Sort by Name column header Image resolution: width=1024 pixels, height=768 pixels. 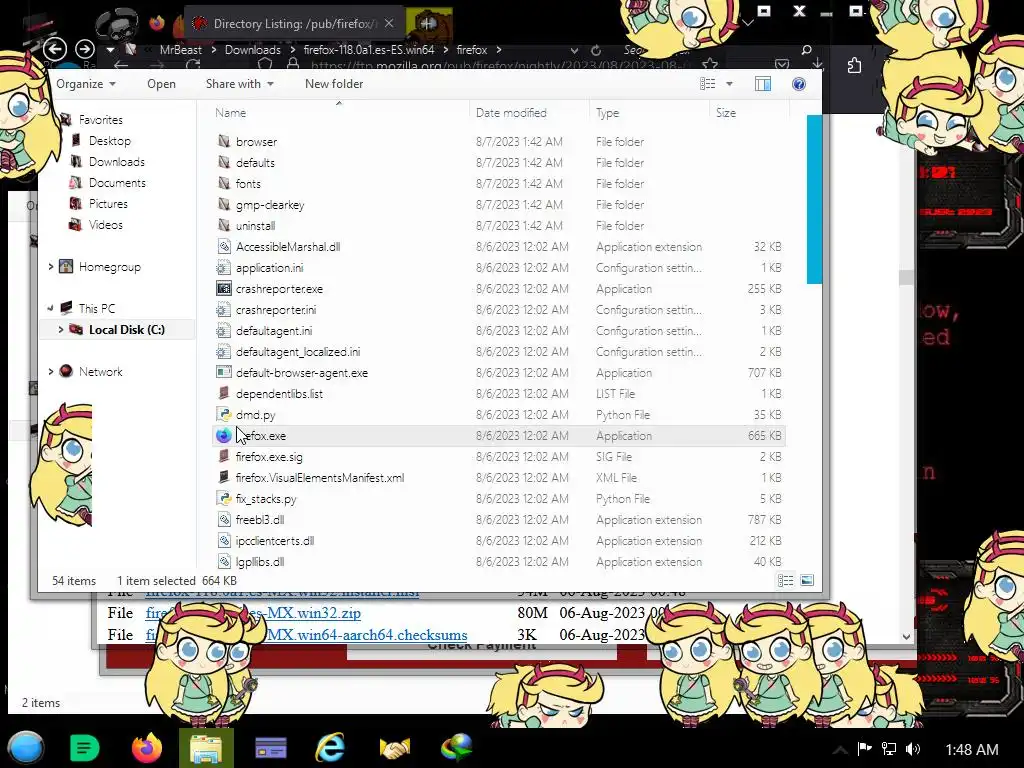coord(231,112)
